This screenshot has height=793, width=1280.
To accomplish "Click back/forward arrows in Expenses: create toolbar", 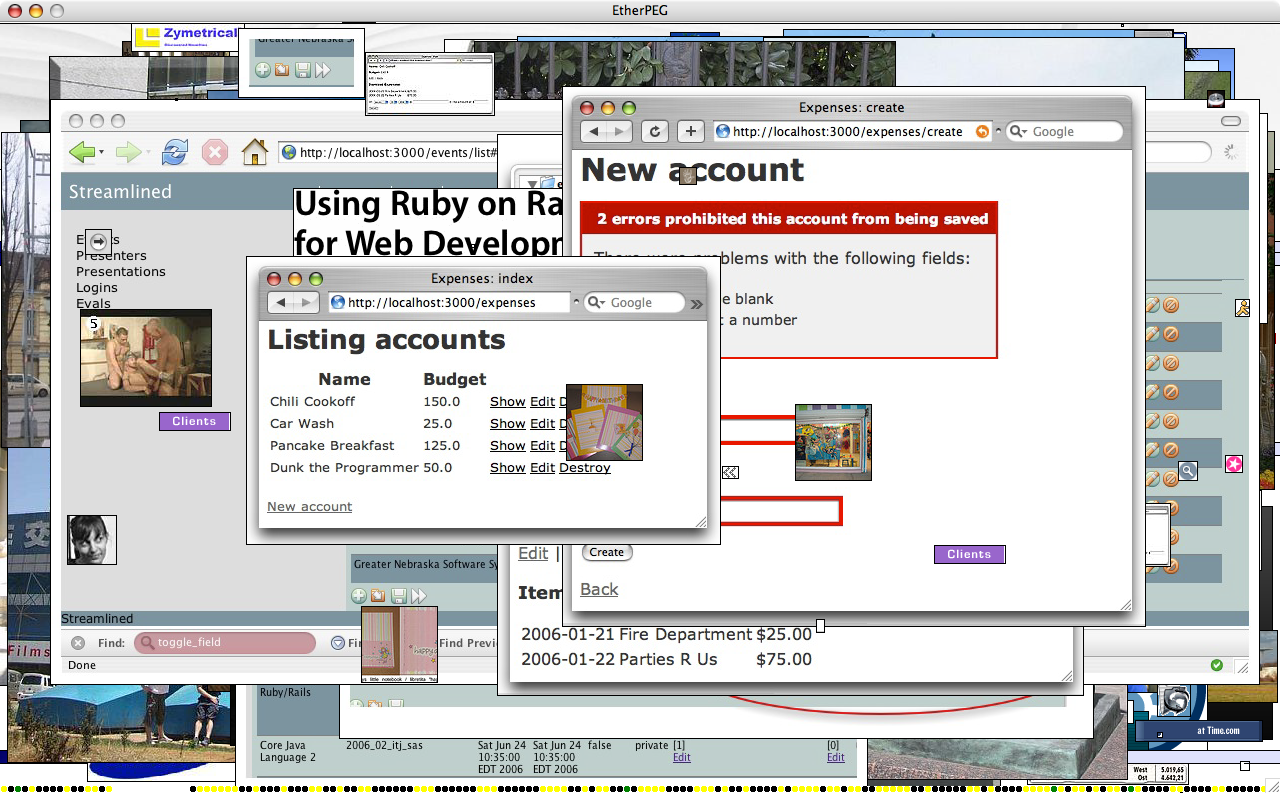I will click(607, 131).
